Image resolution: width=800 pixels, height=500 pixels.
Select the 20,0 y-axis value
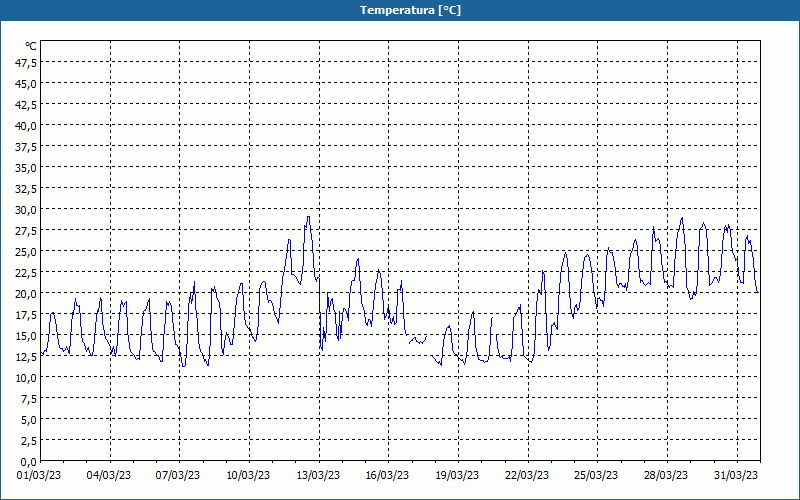[27, 293]
